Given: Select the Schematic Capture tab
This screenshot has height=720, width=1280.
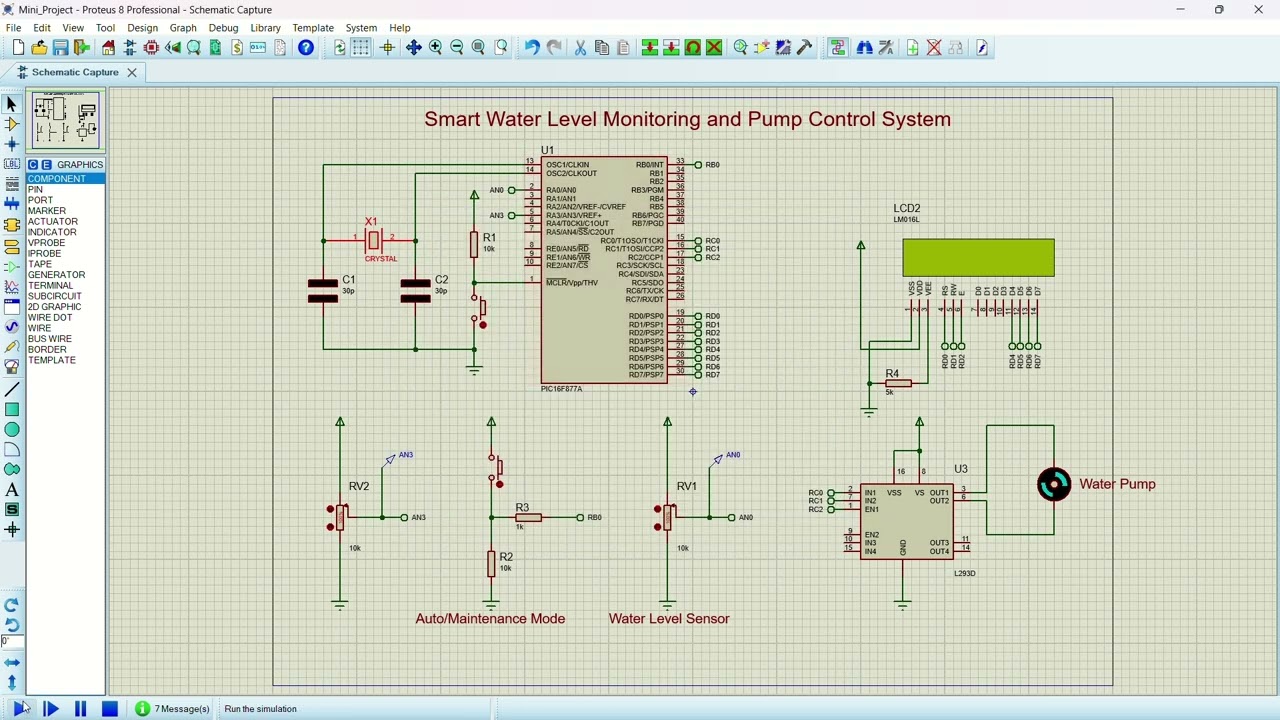Looking at the screenshot, I should click(x=75, y=72).
